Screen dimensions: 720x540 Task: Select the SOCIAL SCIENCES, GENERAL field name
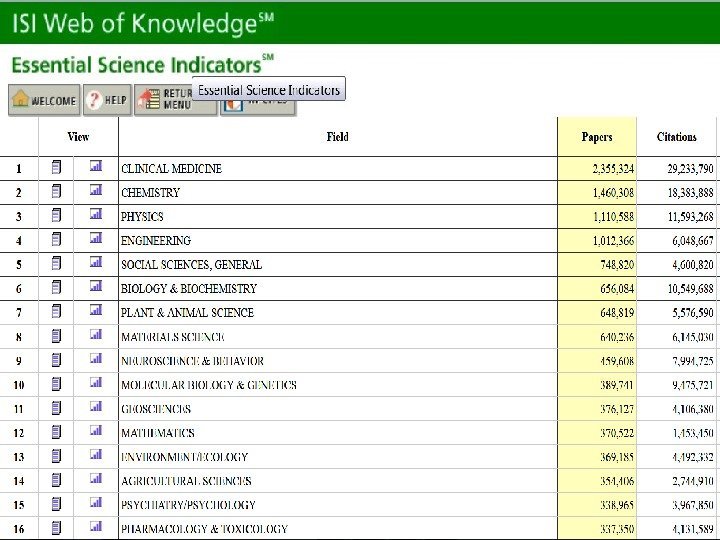191,264
